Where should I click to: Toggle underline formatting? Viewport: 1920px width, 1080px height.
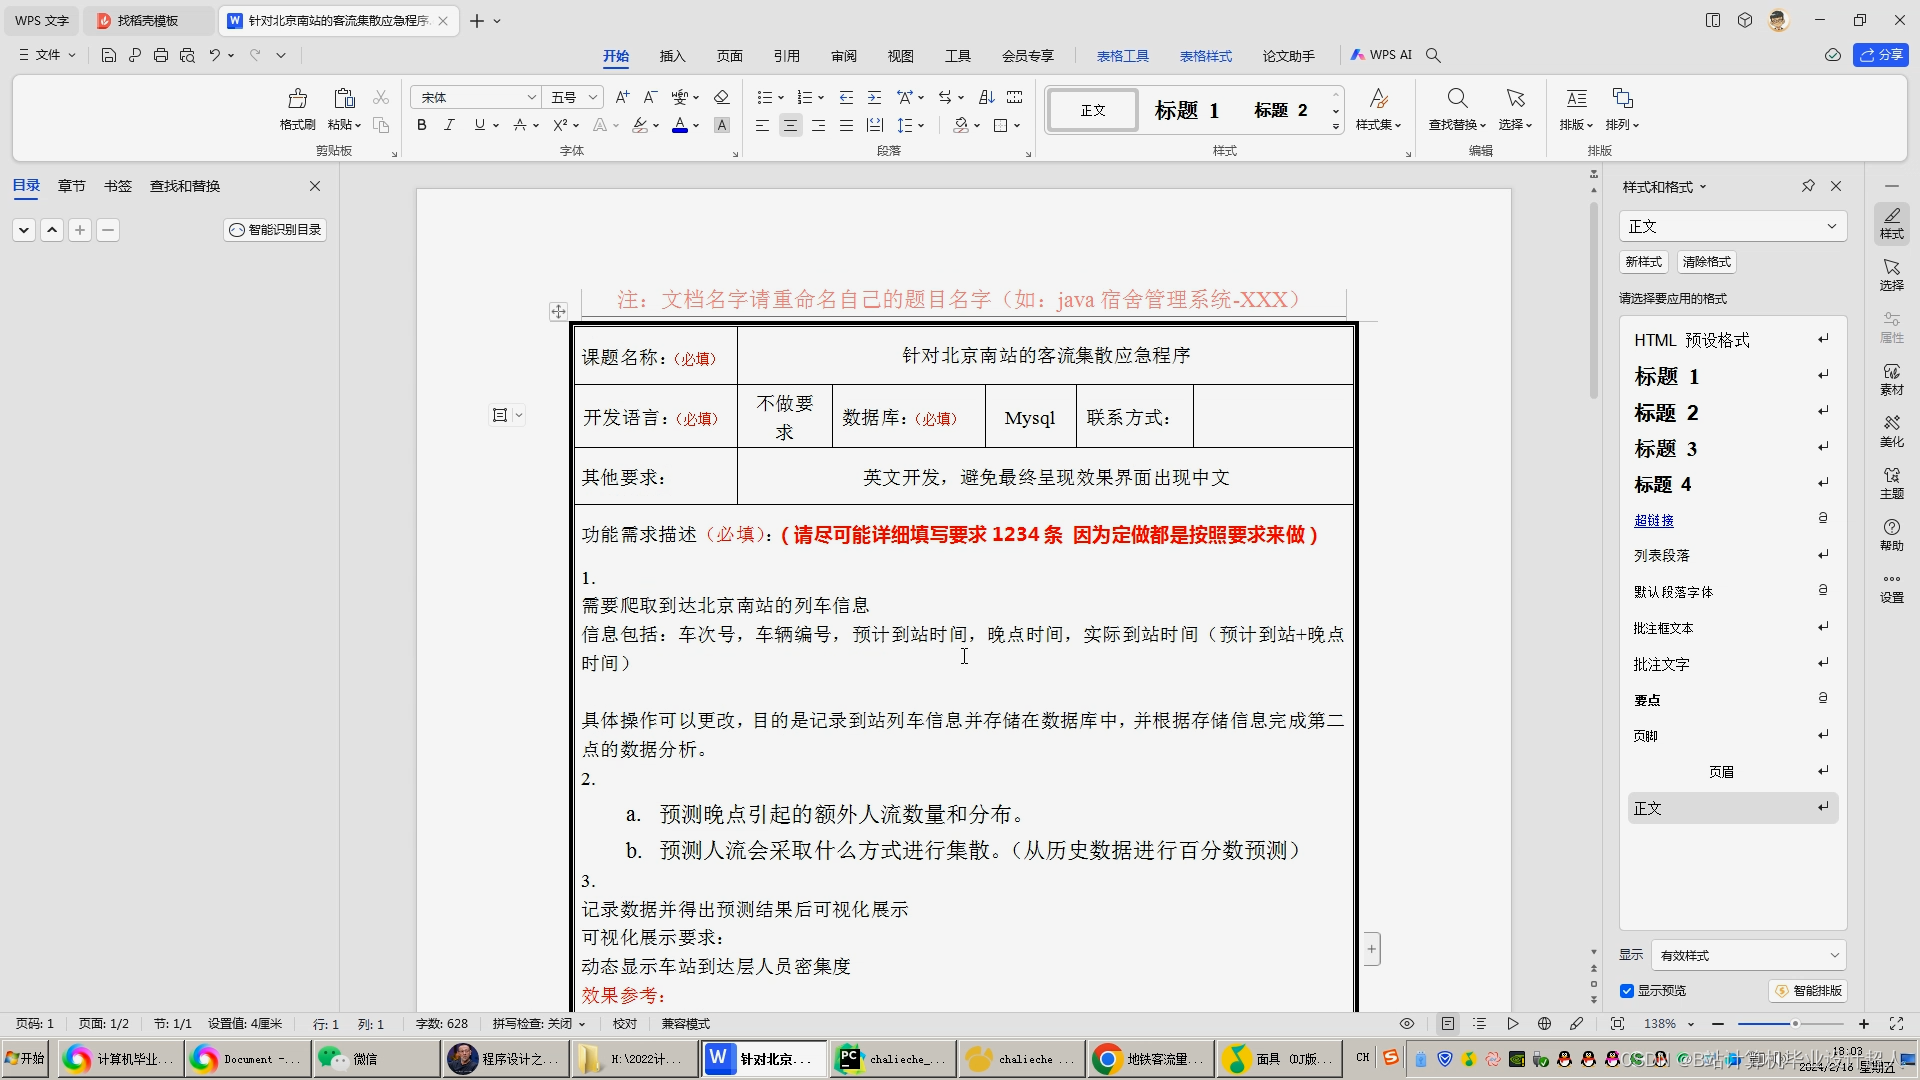[478, 125]
